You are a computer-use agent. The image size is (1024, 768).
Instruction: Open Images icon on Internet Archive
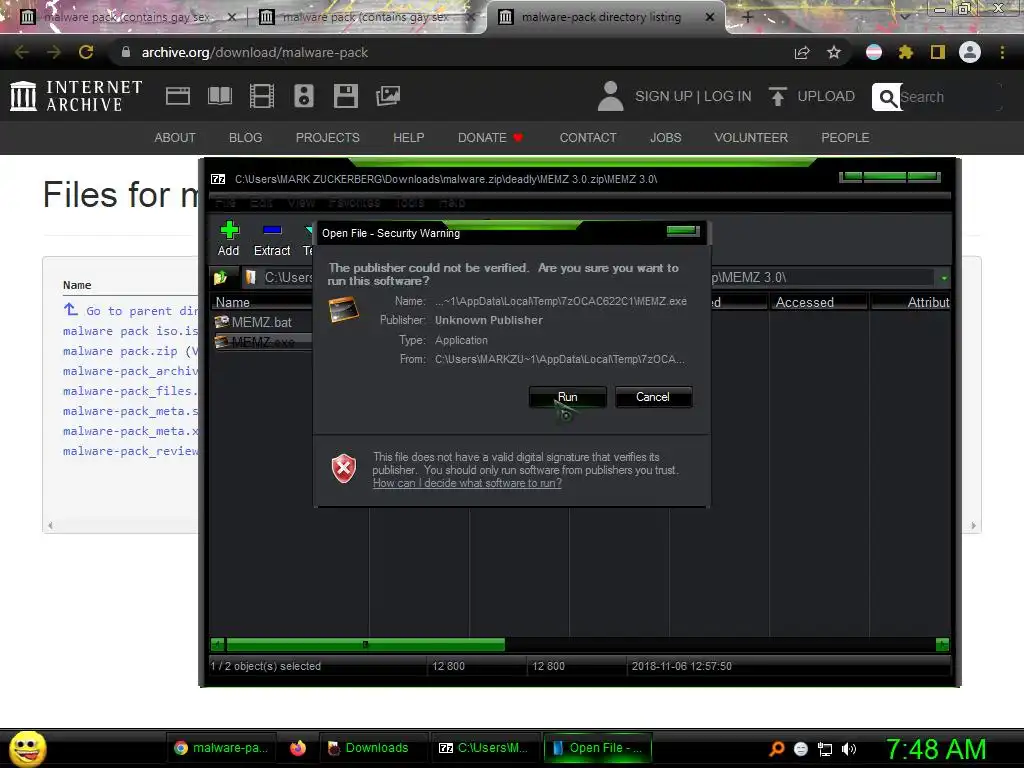[x=388, y=96]
